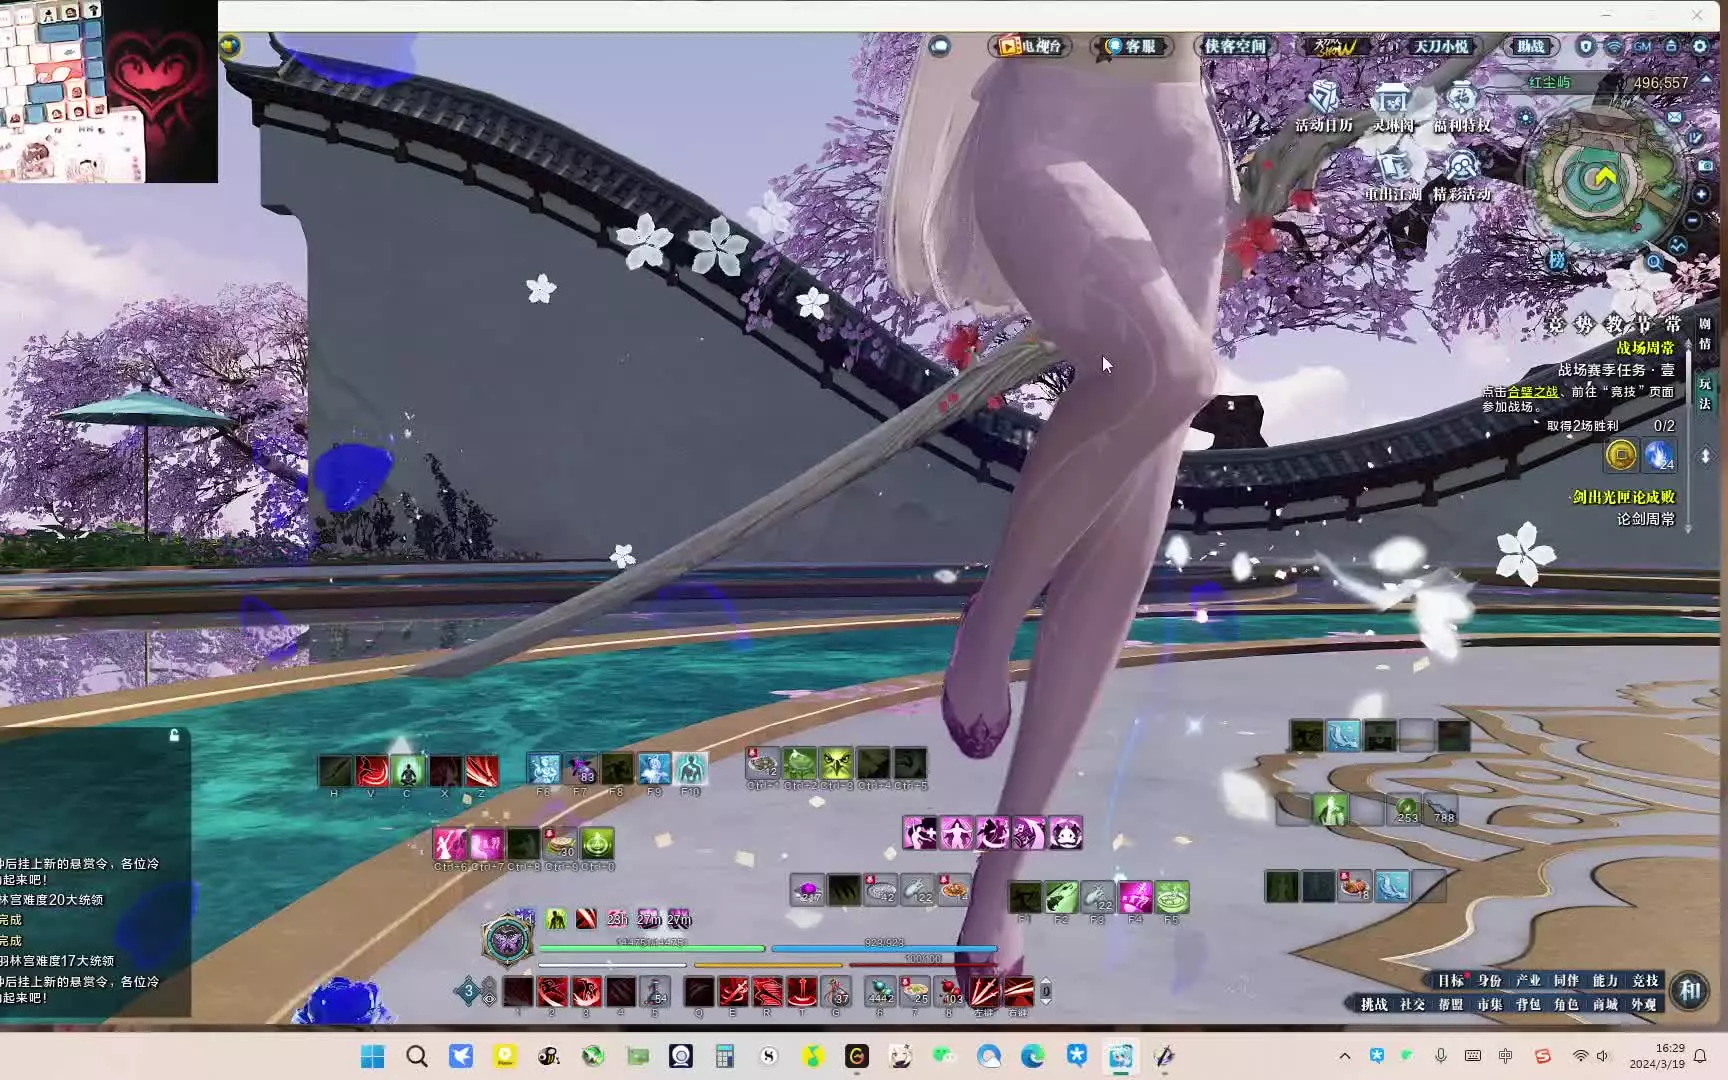Toggle the taskbar microphone icon
This screenshot has width=1728, height=1080.
coord(1440,1056)
